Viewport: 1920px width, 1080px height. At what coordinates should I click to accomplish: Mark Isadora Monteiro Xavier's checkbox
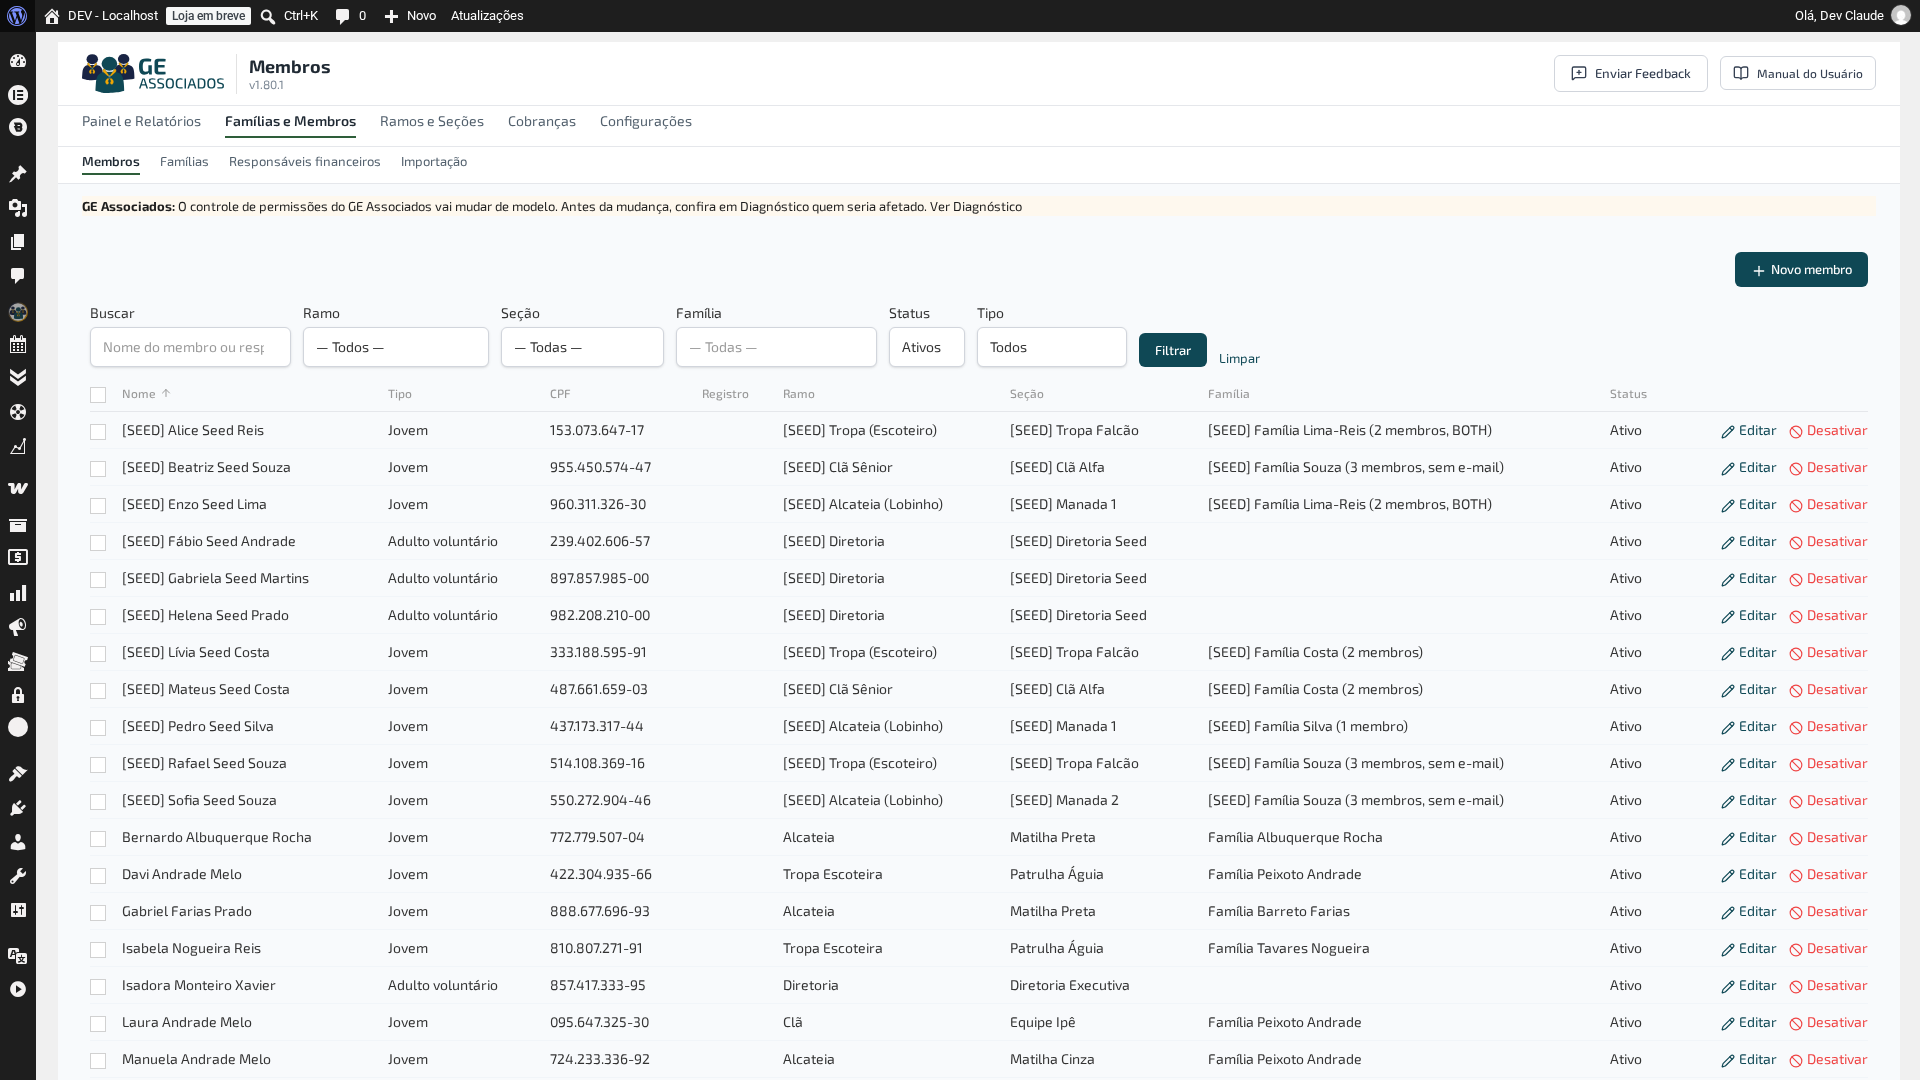[x=98, y=987]
